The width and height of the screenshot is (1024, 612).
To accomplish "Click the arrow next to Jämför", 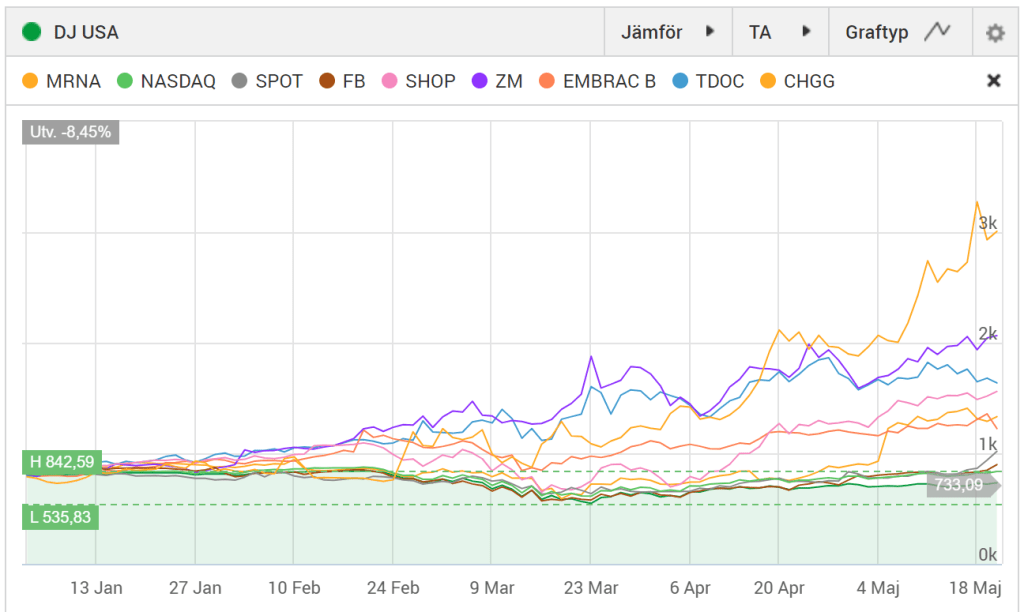I will [710, 32].
